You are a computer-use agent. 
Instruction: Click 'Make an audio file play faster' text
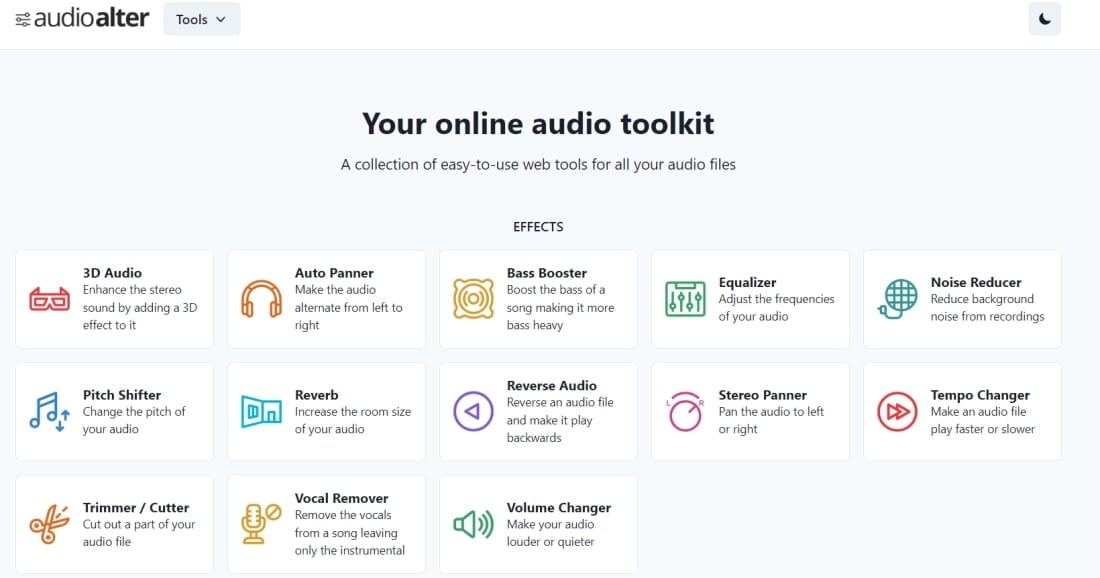(983, 420)
